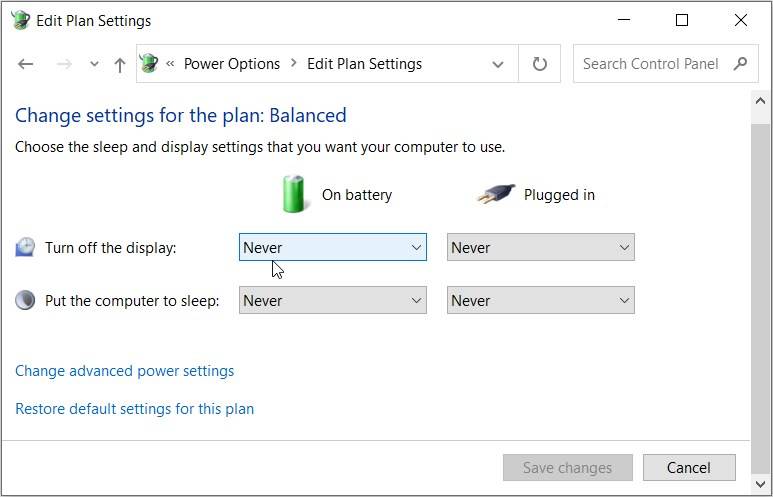
Task: Open sleep dropdown for On battery
Action: tap(332, 300)
